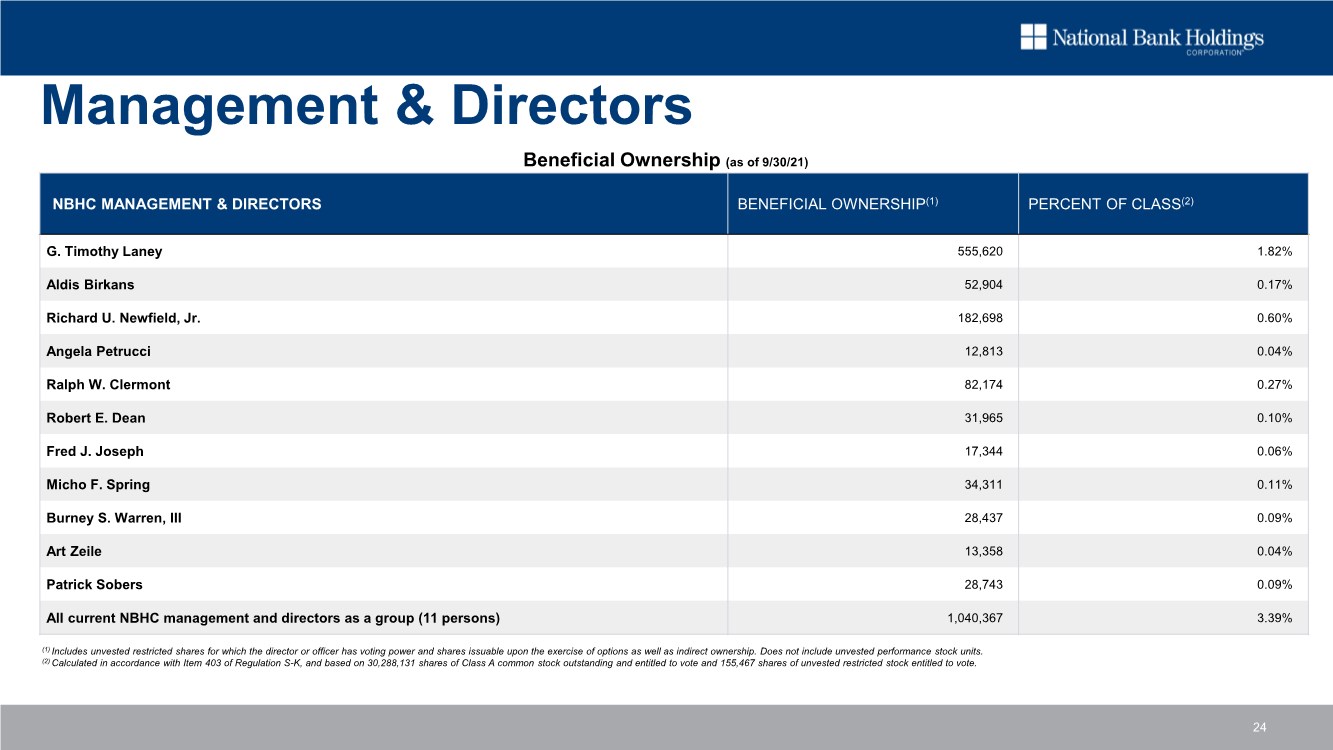This screenshot has height=750, width=1333.
Task: Select the value 13,358
Action: click(984, 551)
